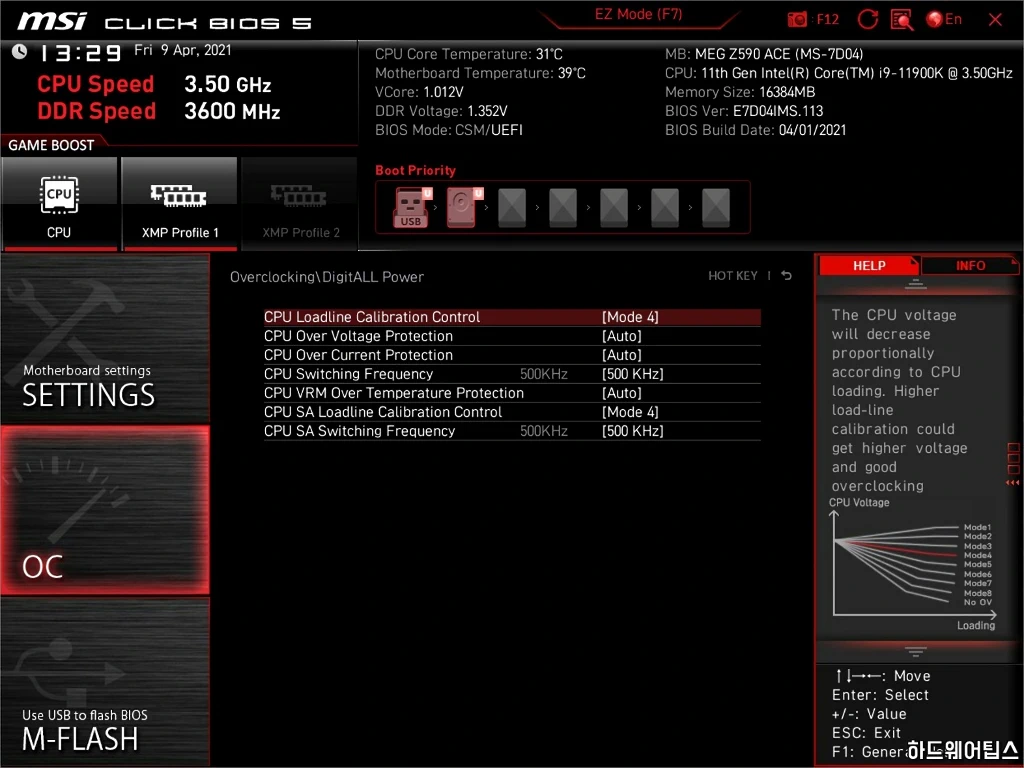This screenshot has height=768, width=1024.
Task: Select the CPU Switching Frequency label
Action: (x=349, y=374)
